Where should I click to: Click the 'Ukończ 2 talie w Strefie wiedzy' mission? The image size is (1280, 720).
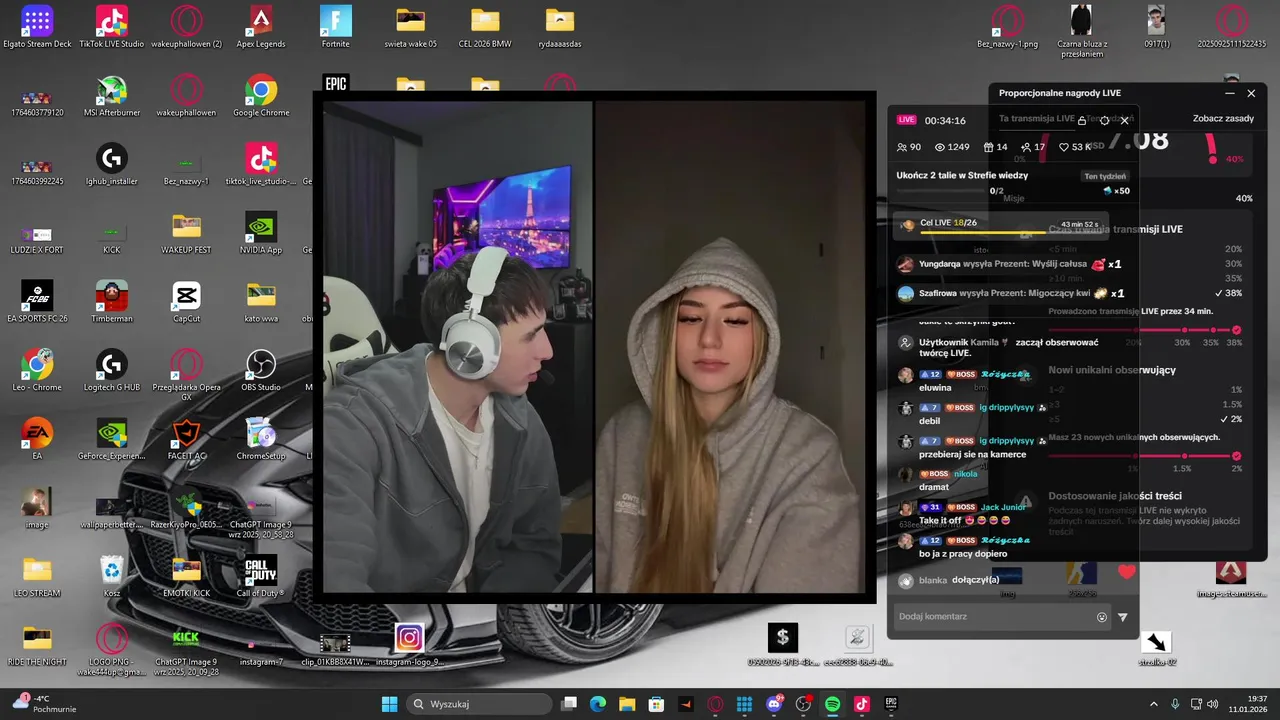tap(962, 175)
